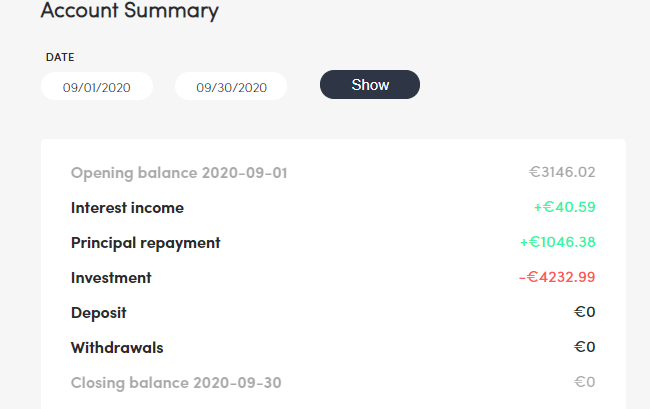Screen dimensions: 650x409
Task: Select the Deposit row label
Action: tap(99, 313)
